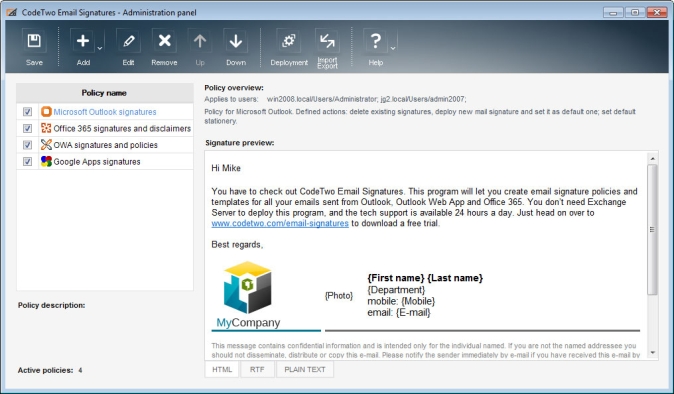Click the Help question mark icon
674x394 pixels.
[x=375, y=41]
